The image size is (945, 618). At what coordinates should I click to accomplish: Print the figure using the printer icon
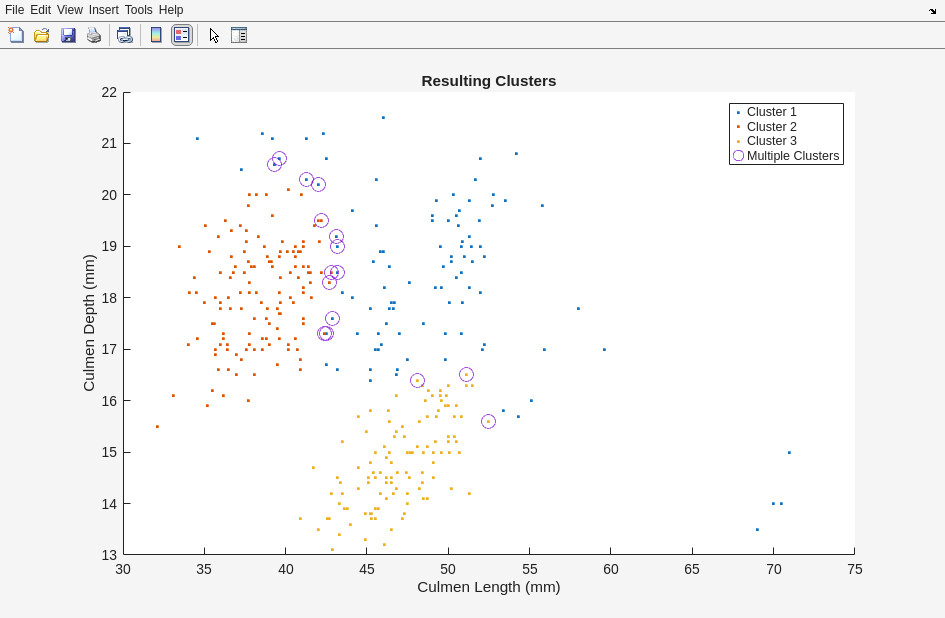pos(94,35)
